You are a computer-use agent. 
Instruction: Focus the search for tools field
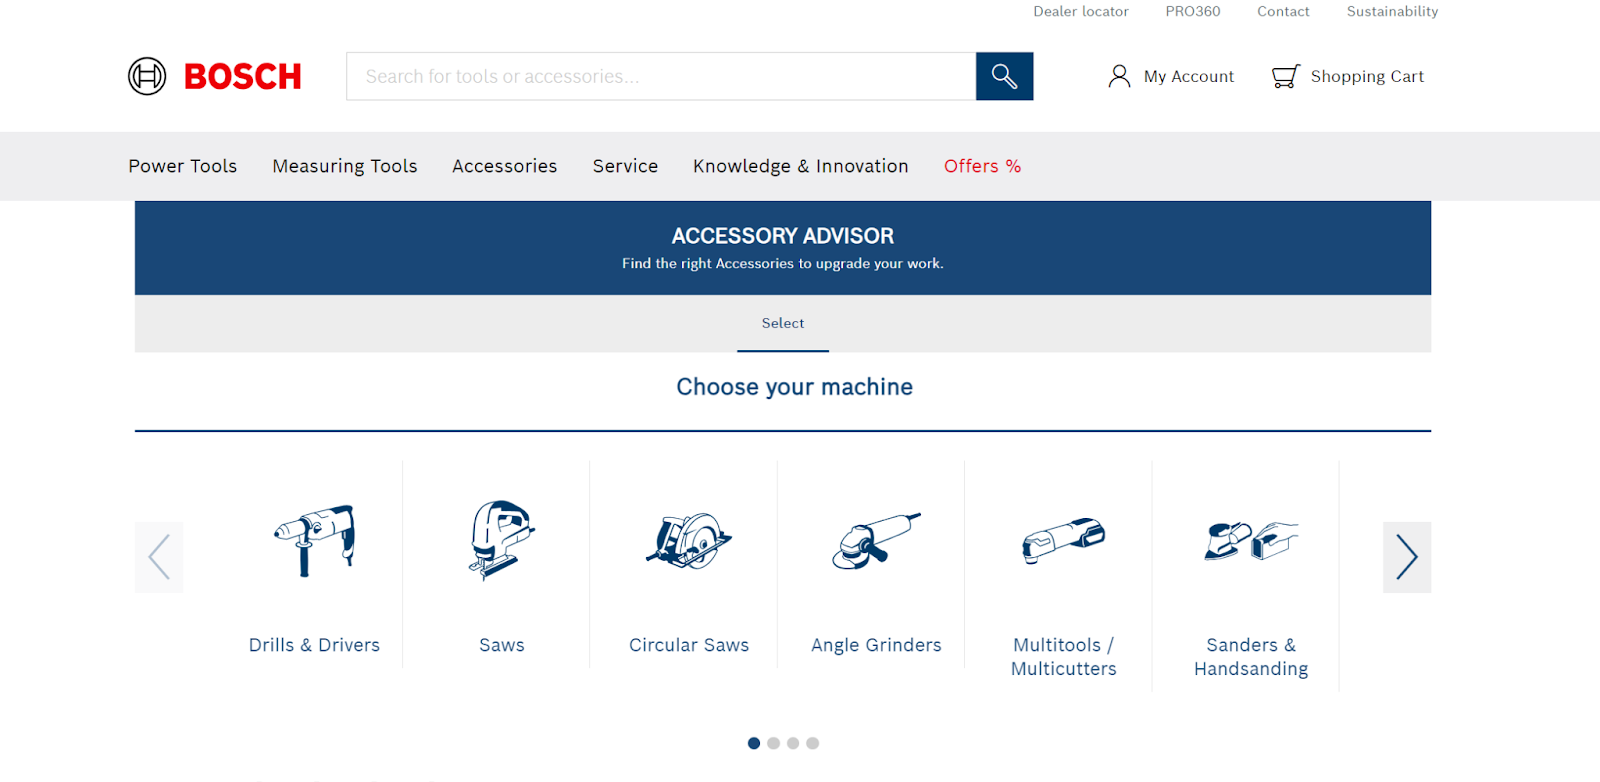pyautogui.click(x=661, y=76)
